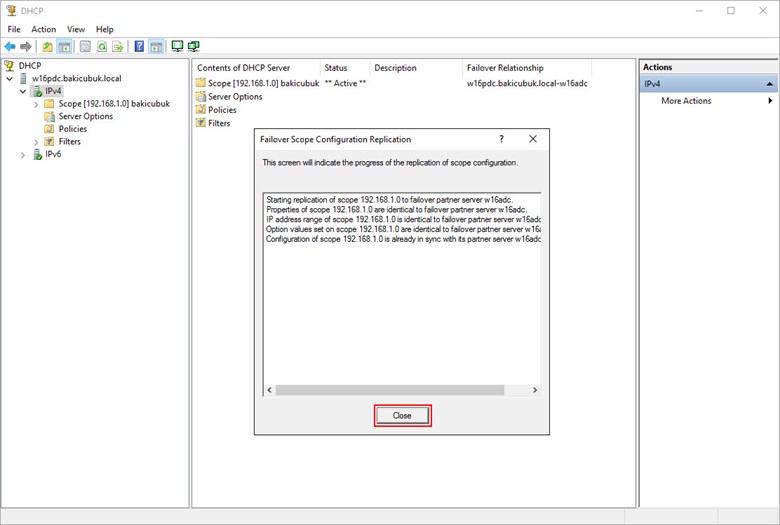Collapse the w16pdc.bakicubuk.local server node

10,78
